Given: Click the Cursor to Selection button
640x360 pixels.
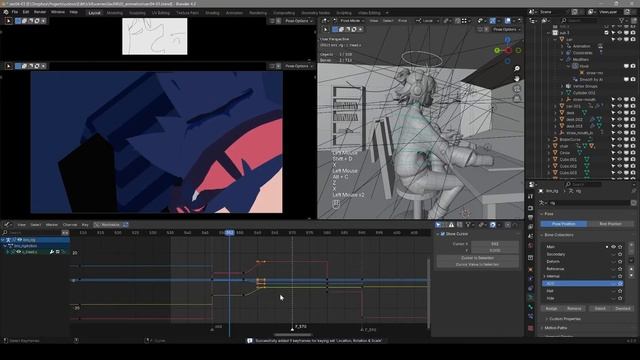Looking at the screenshot, I should click(477, 258).
